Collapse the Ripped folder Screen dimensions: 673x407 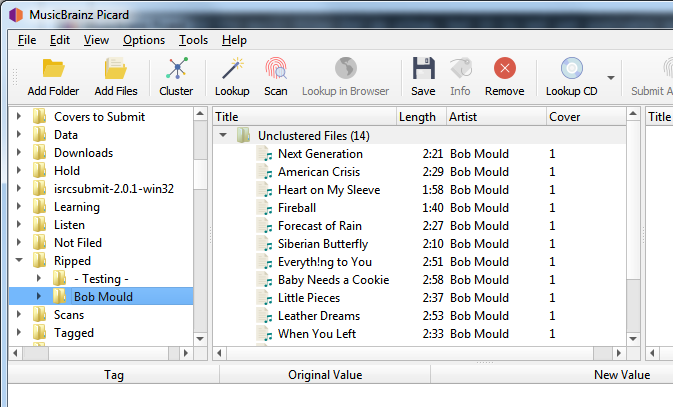coord(19,260)
